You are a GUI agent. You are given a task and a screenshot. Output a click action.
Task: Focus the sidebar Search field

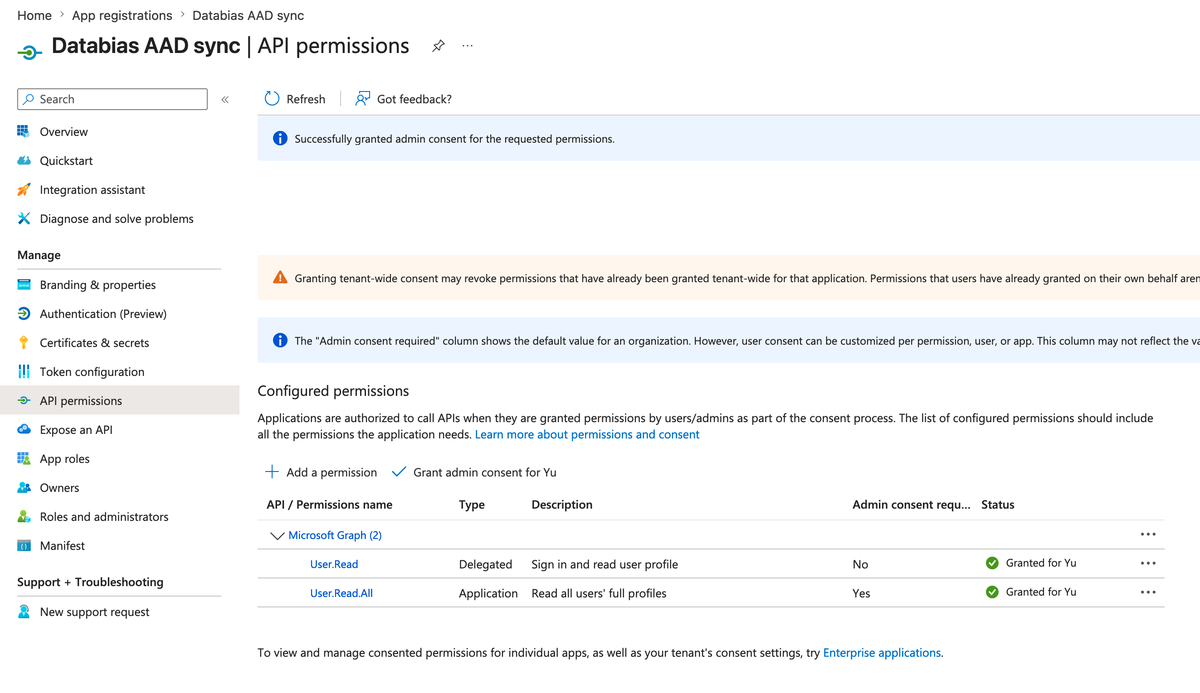[x=112, y=99]
